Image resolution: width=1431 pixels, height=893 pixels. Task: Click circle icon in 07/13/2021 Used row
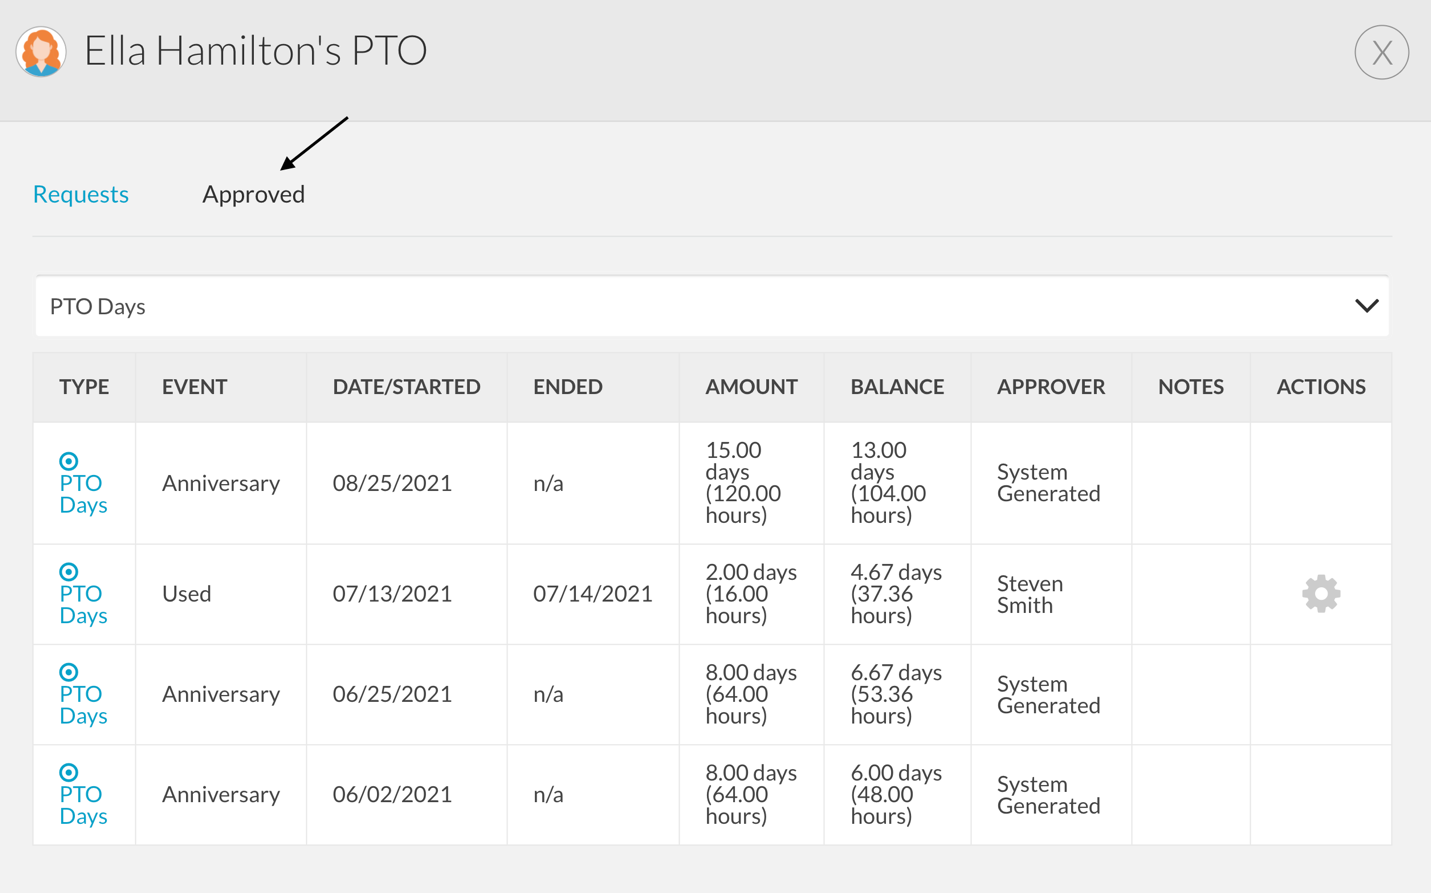tap(68, 572)
